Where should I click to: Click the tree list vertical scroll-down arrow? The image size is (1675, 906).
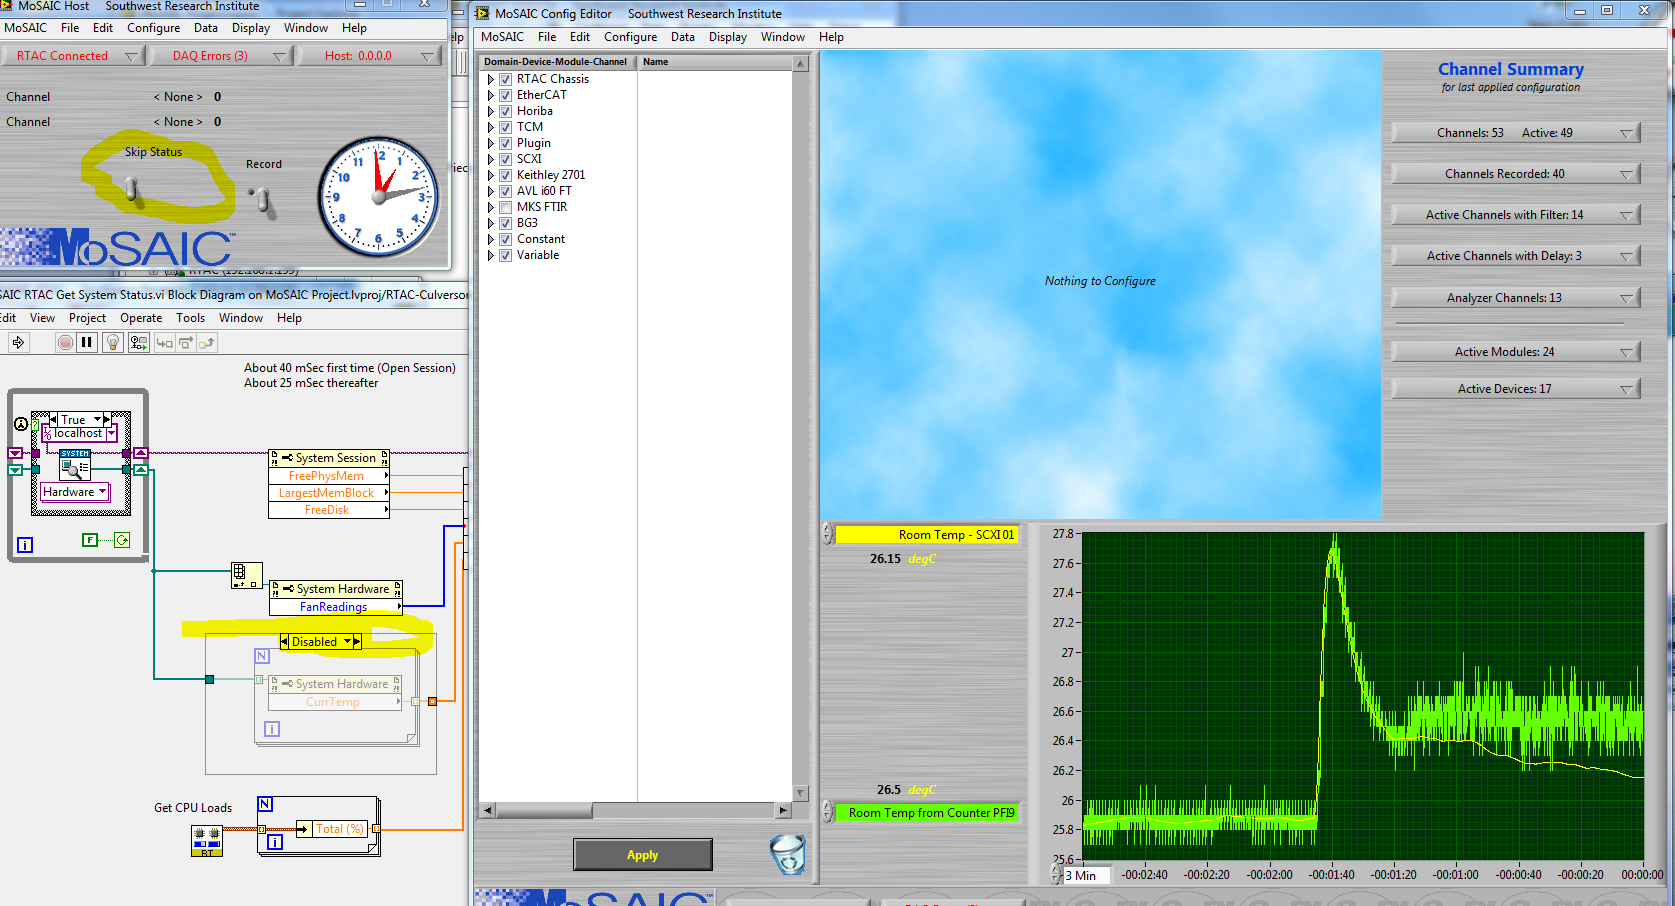(800, 793)
